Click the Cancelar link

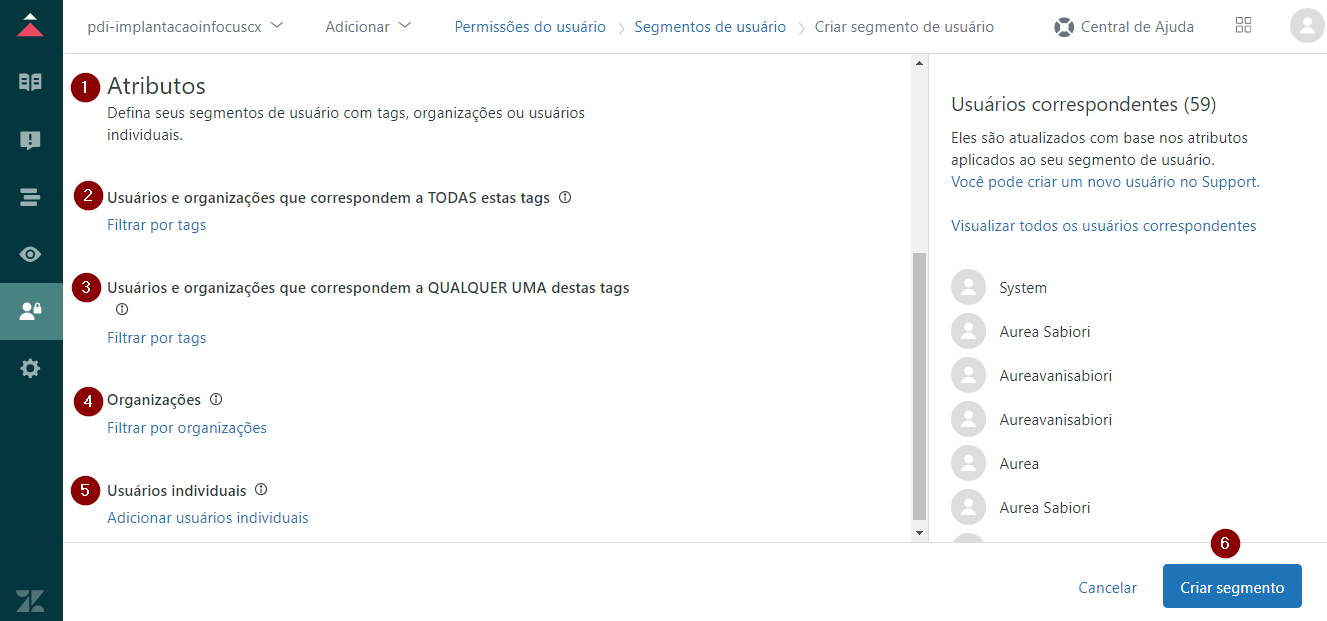click(x=1107, y=588)
